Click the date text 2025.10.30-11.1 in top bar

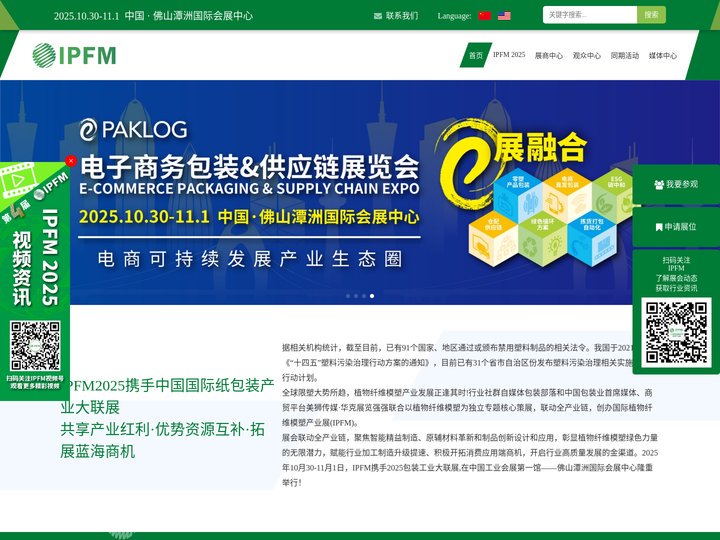pyautogui.click(x=86, y=16)
